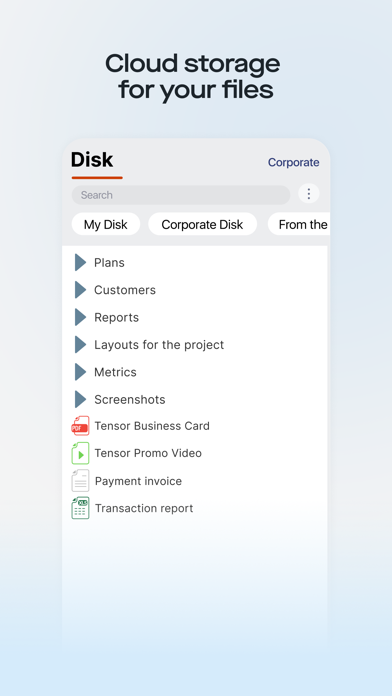Click the Disk title heading
The image size is (392, 696).
92,160
